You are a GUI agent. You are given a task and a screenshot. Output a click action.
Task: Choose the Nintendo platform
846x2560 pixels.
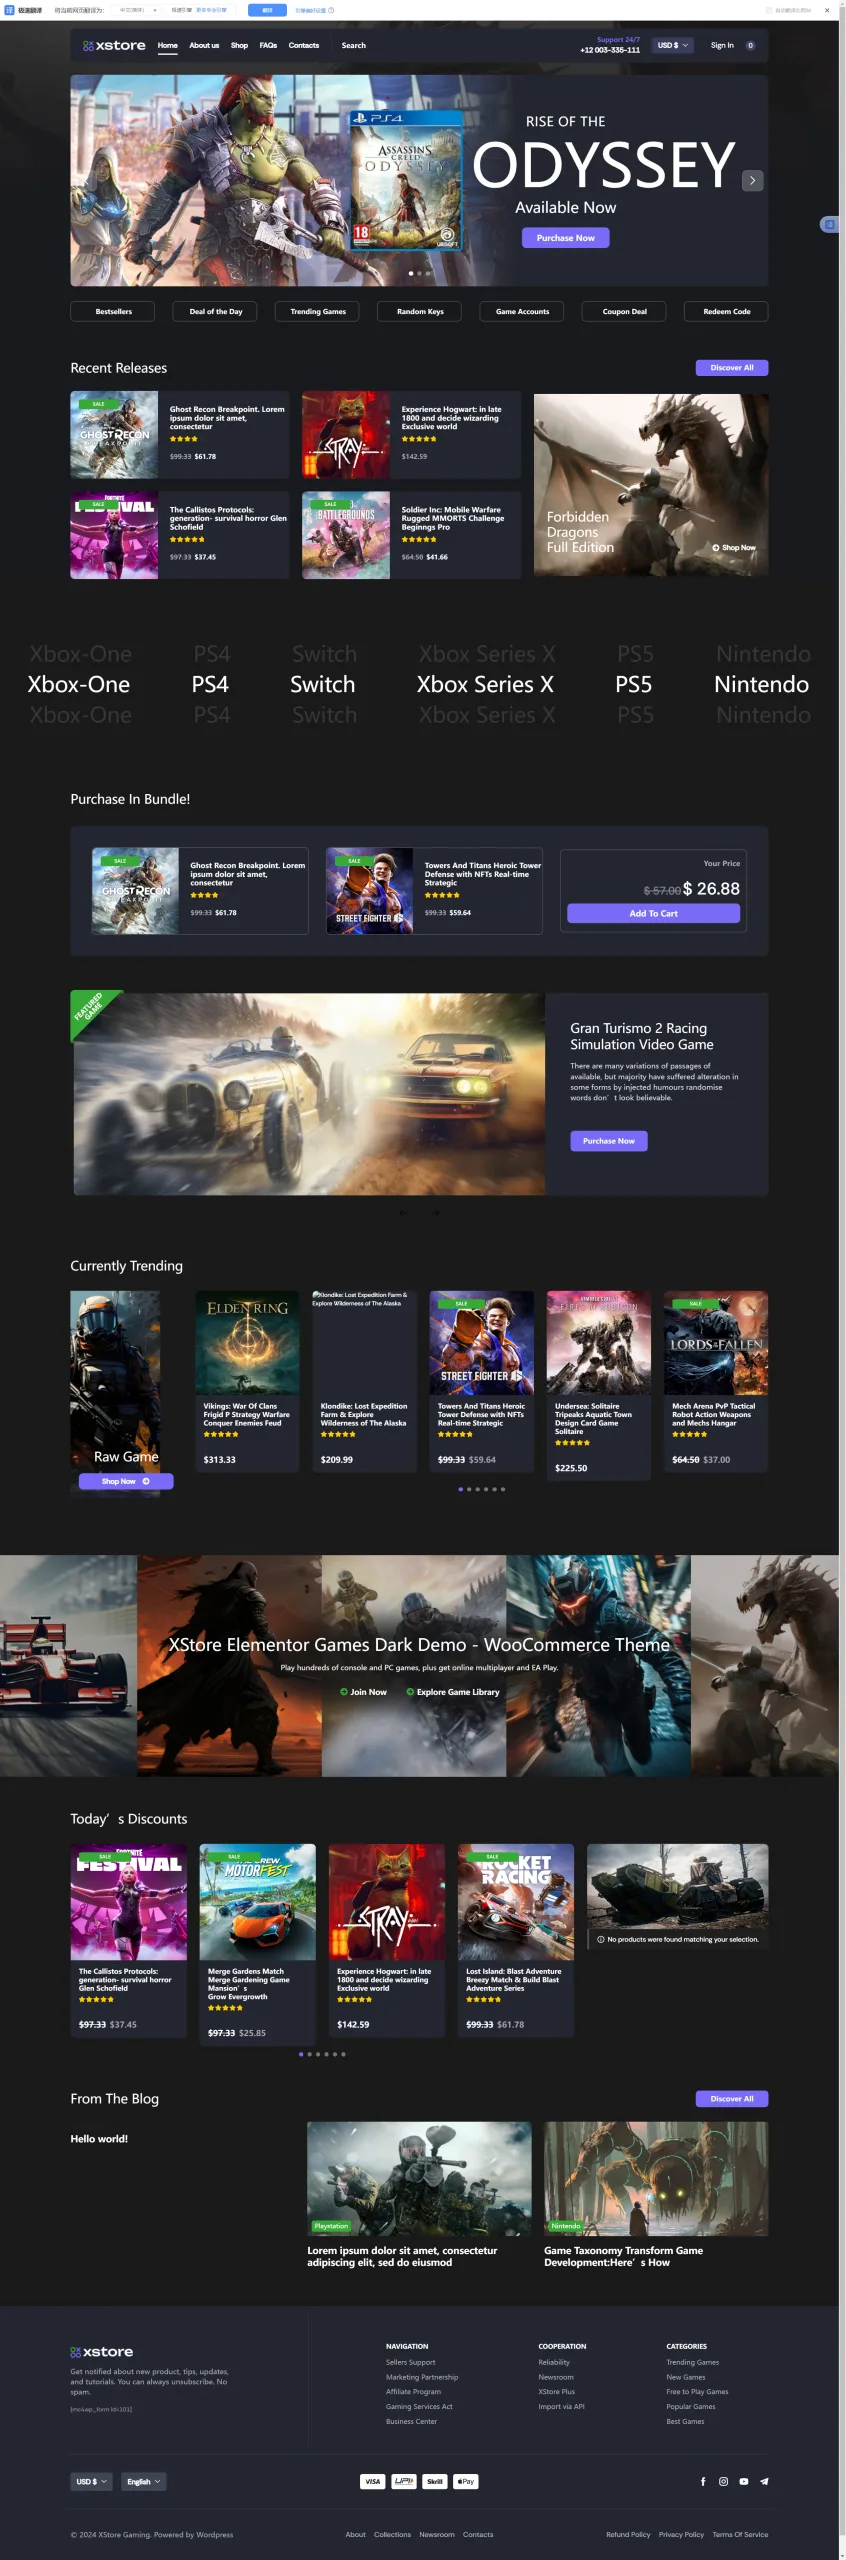761,685
